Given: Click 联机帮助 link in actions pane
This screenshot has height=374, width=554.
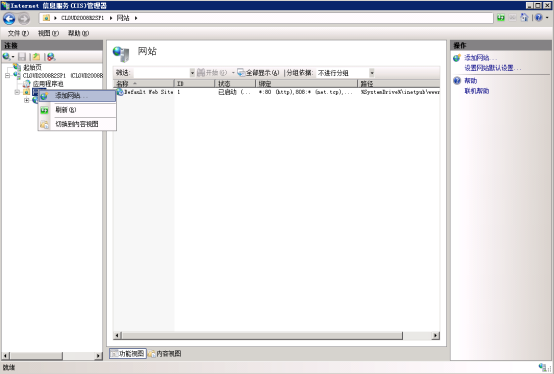Looking at the screenshot, I should 477,91.
